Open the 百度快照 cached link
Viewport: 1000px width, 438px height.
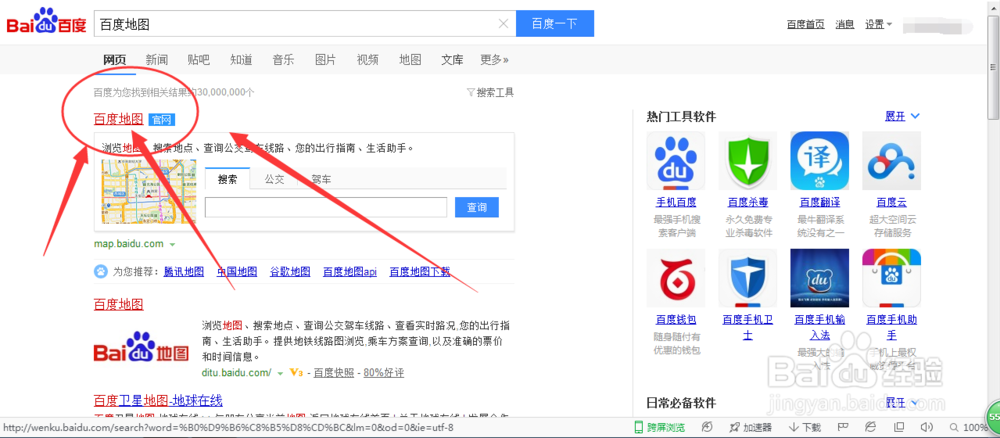[x=334, y=373]
